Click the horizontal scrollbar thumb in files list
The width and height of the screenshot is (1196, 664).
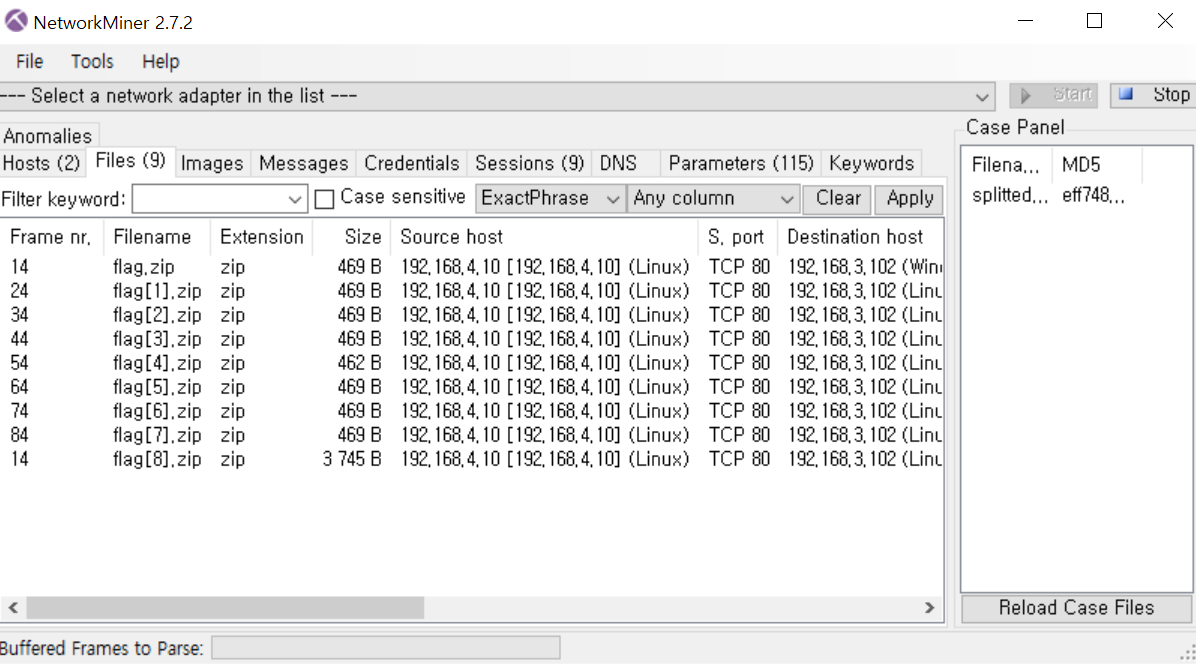225,608
